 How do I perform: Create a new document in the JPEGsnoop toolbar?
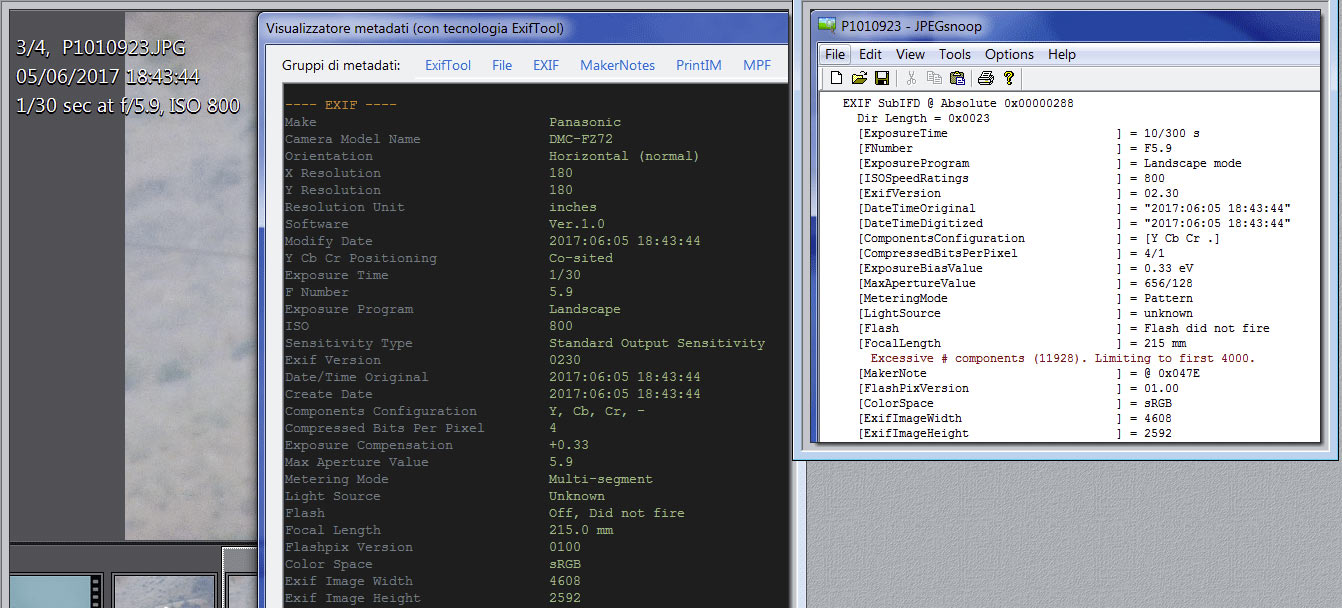(837, 78)
